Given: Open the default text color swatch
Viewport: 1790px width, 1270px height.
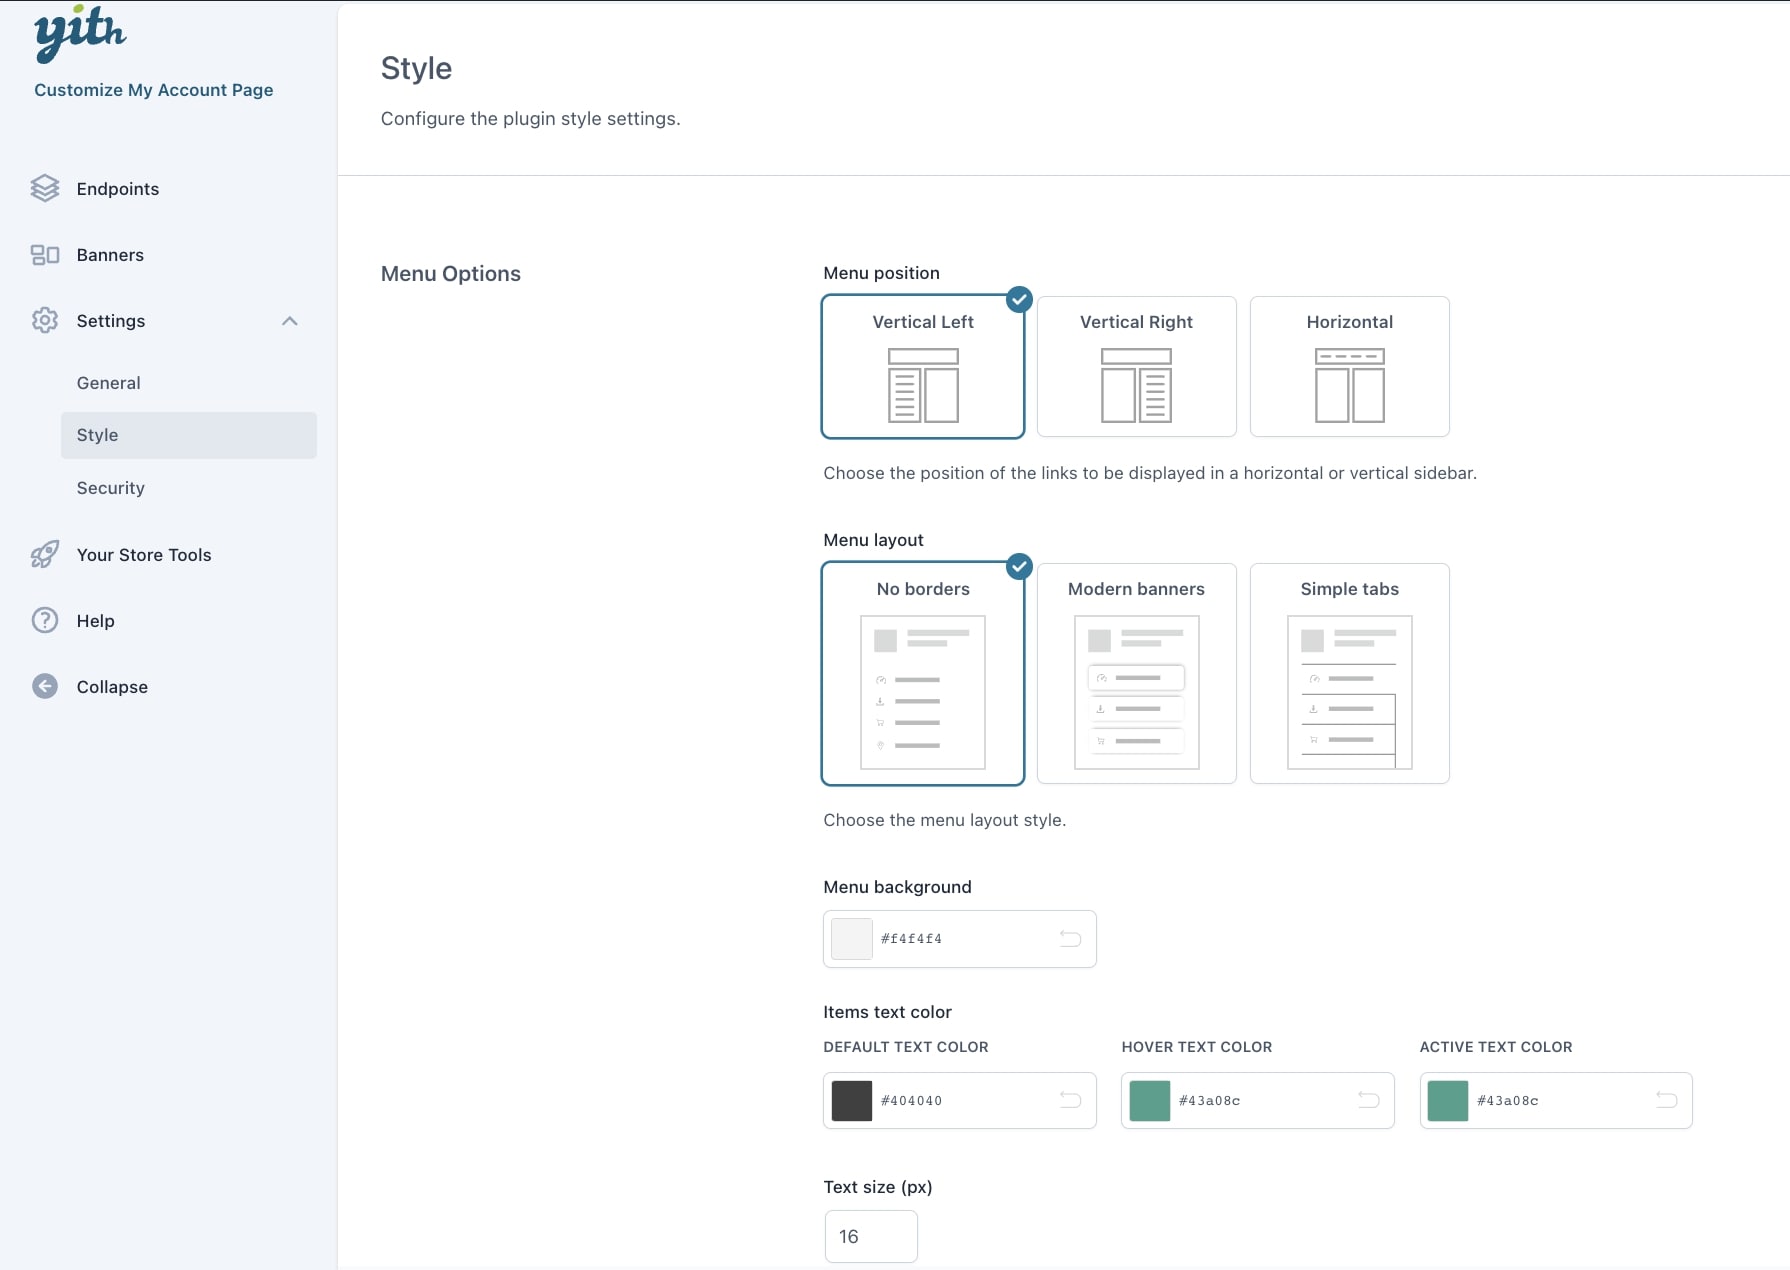Looking at the screenshot, I should coord(852,1101).
